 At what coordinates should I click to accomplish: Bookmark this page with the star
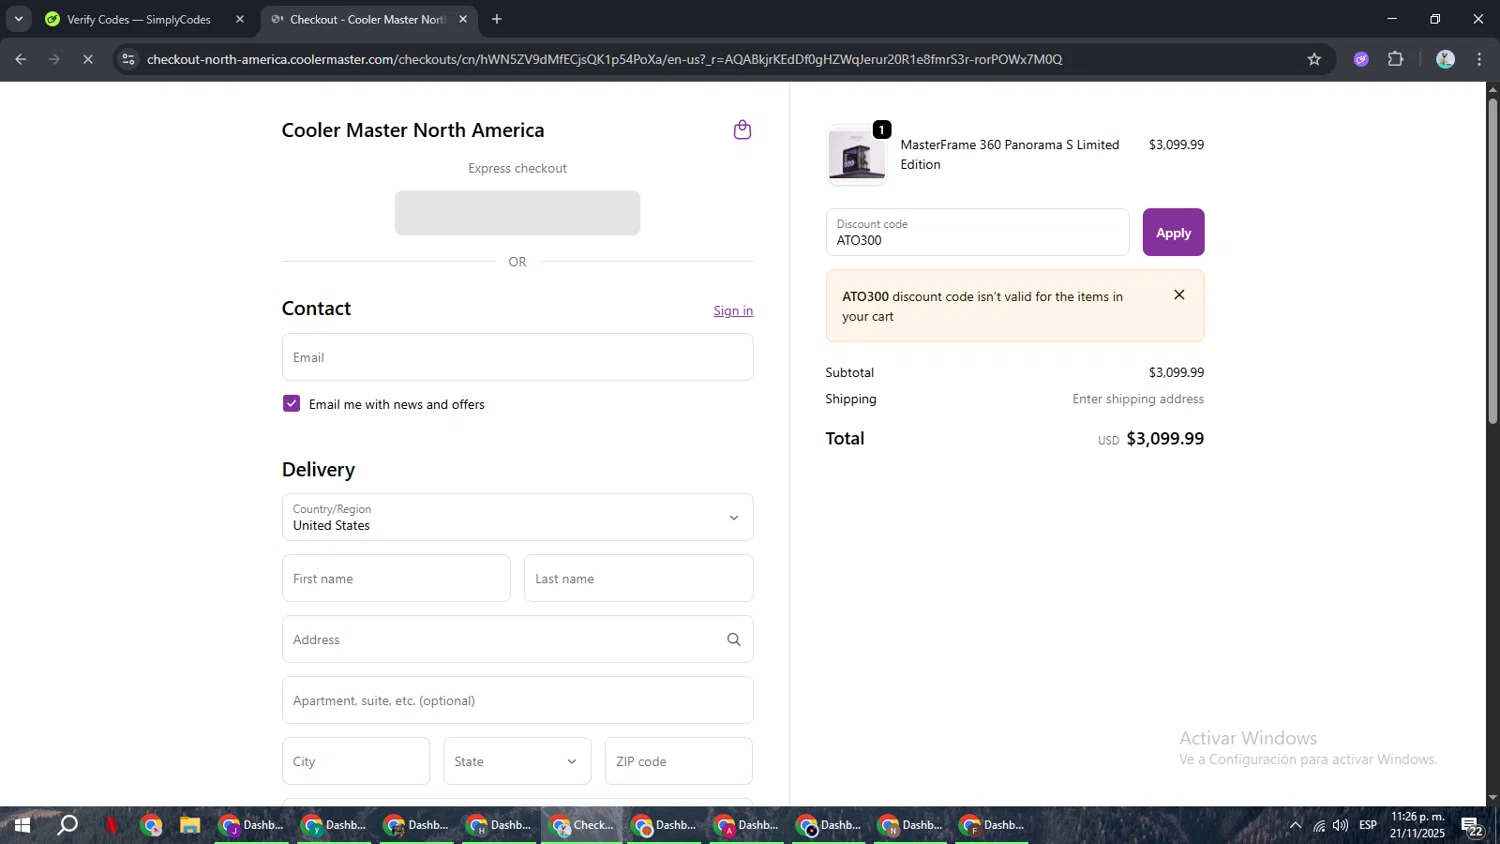point(1314,59)
